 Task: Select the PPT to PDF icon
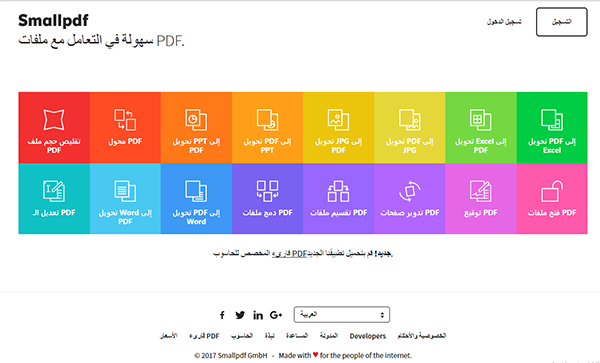tap(196, 119)
